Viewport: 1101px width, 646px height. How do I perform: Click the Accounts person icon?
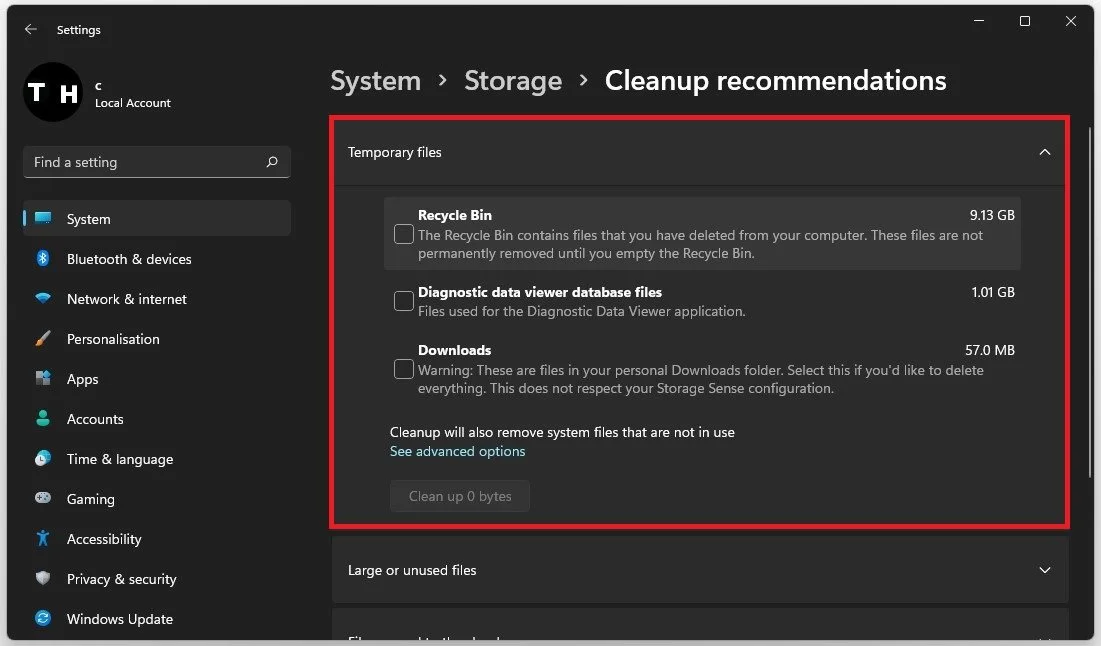coord(43,418)
